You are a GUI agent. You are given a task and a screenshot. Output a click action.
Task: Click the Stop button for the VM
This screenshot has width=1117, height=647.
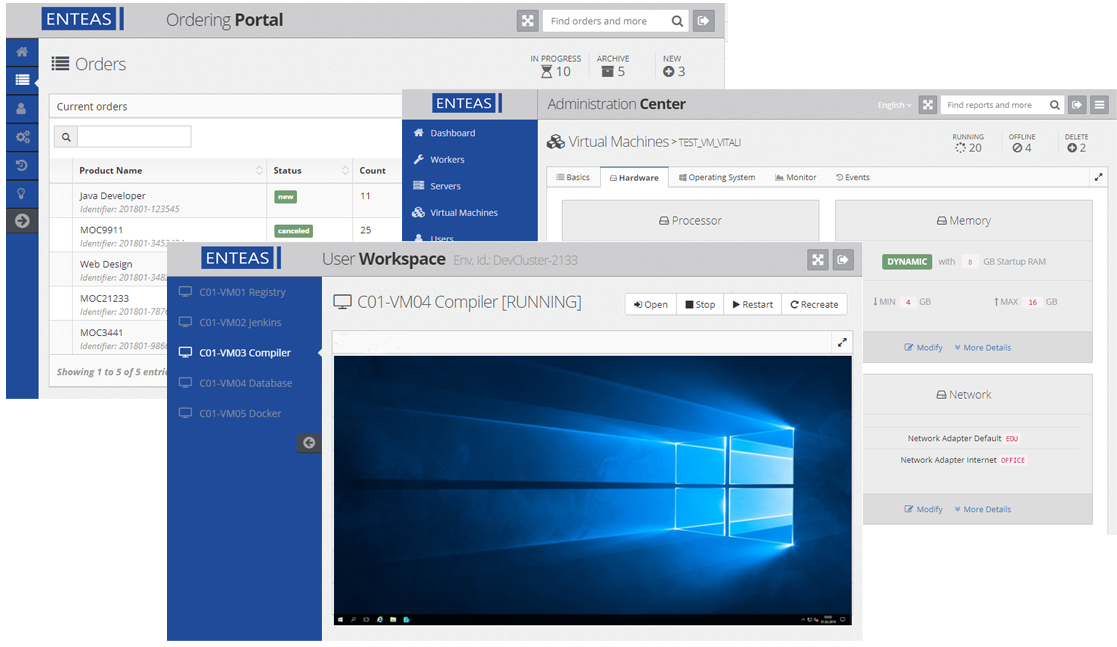point(700,305)
